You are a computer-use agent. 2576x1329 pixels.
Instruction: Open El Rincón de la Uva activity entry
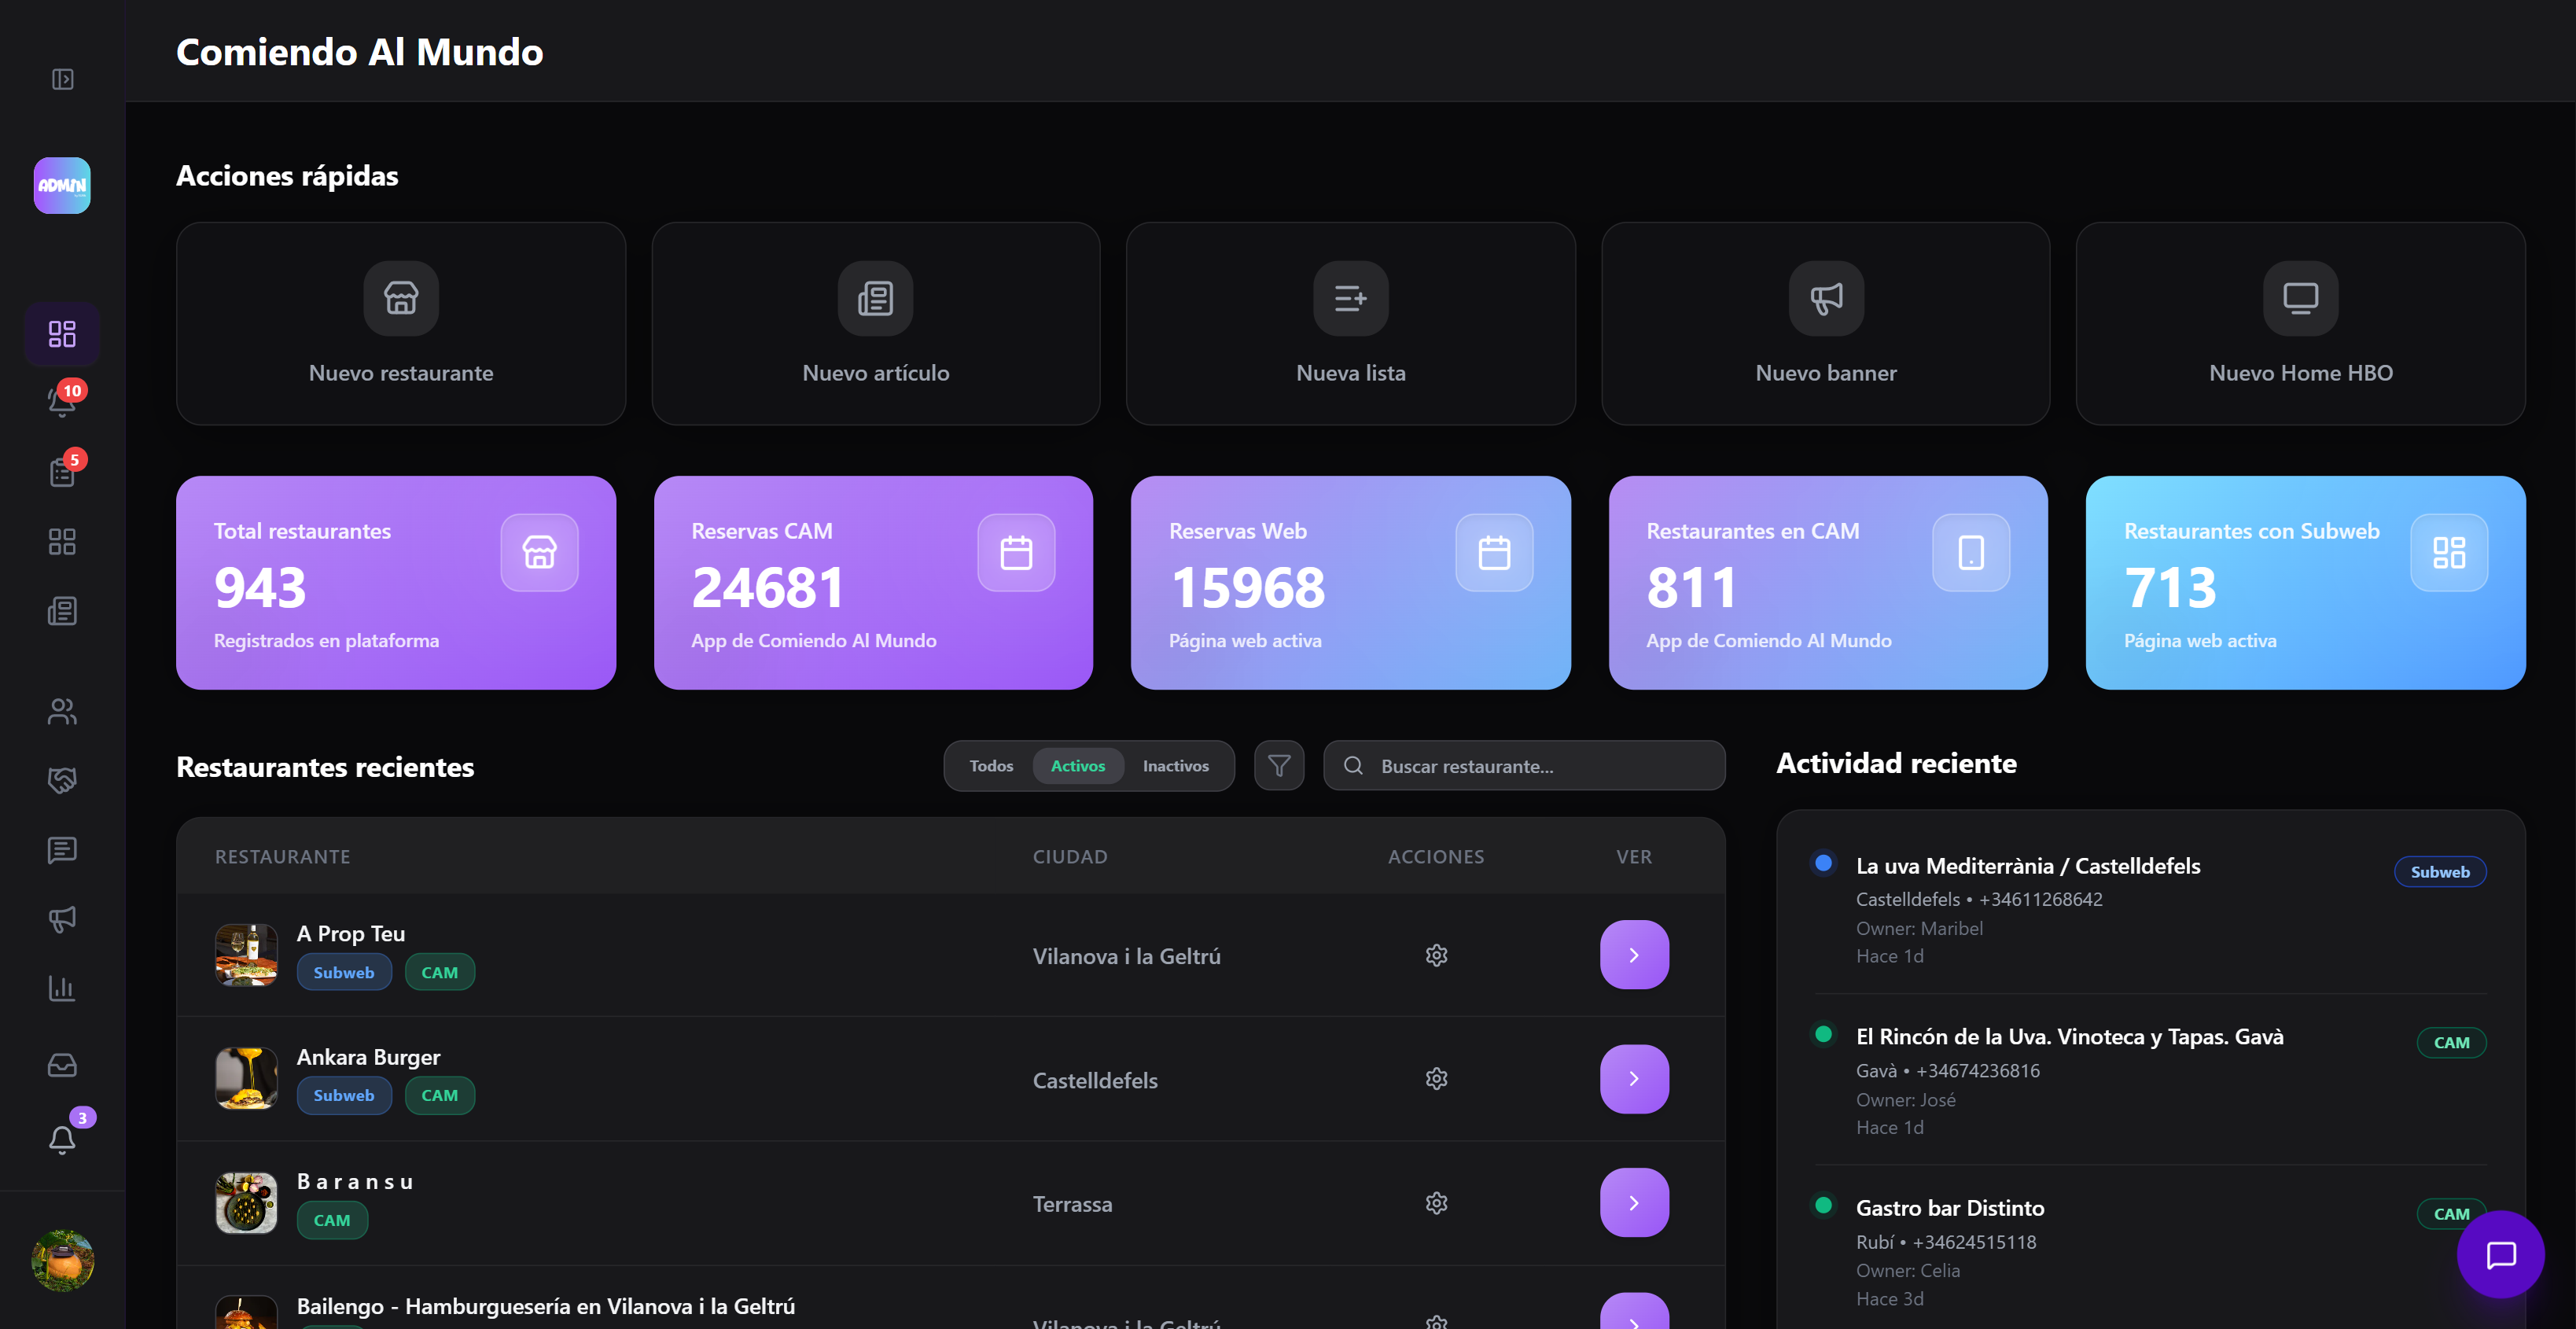coord(2150,1080)
